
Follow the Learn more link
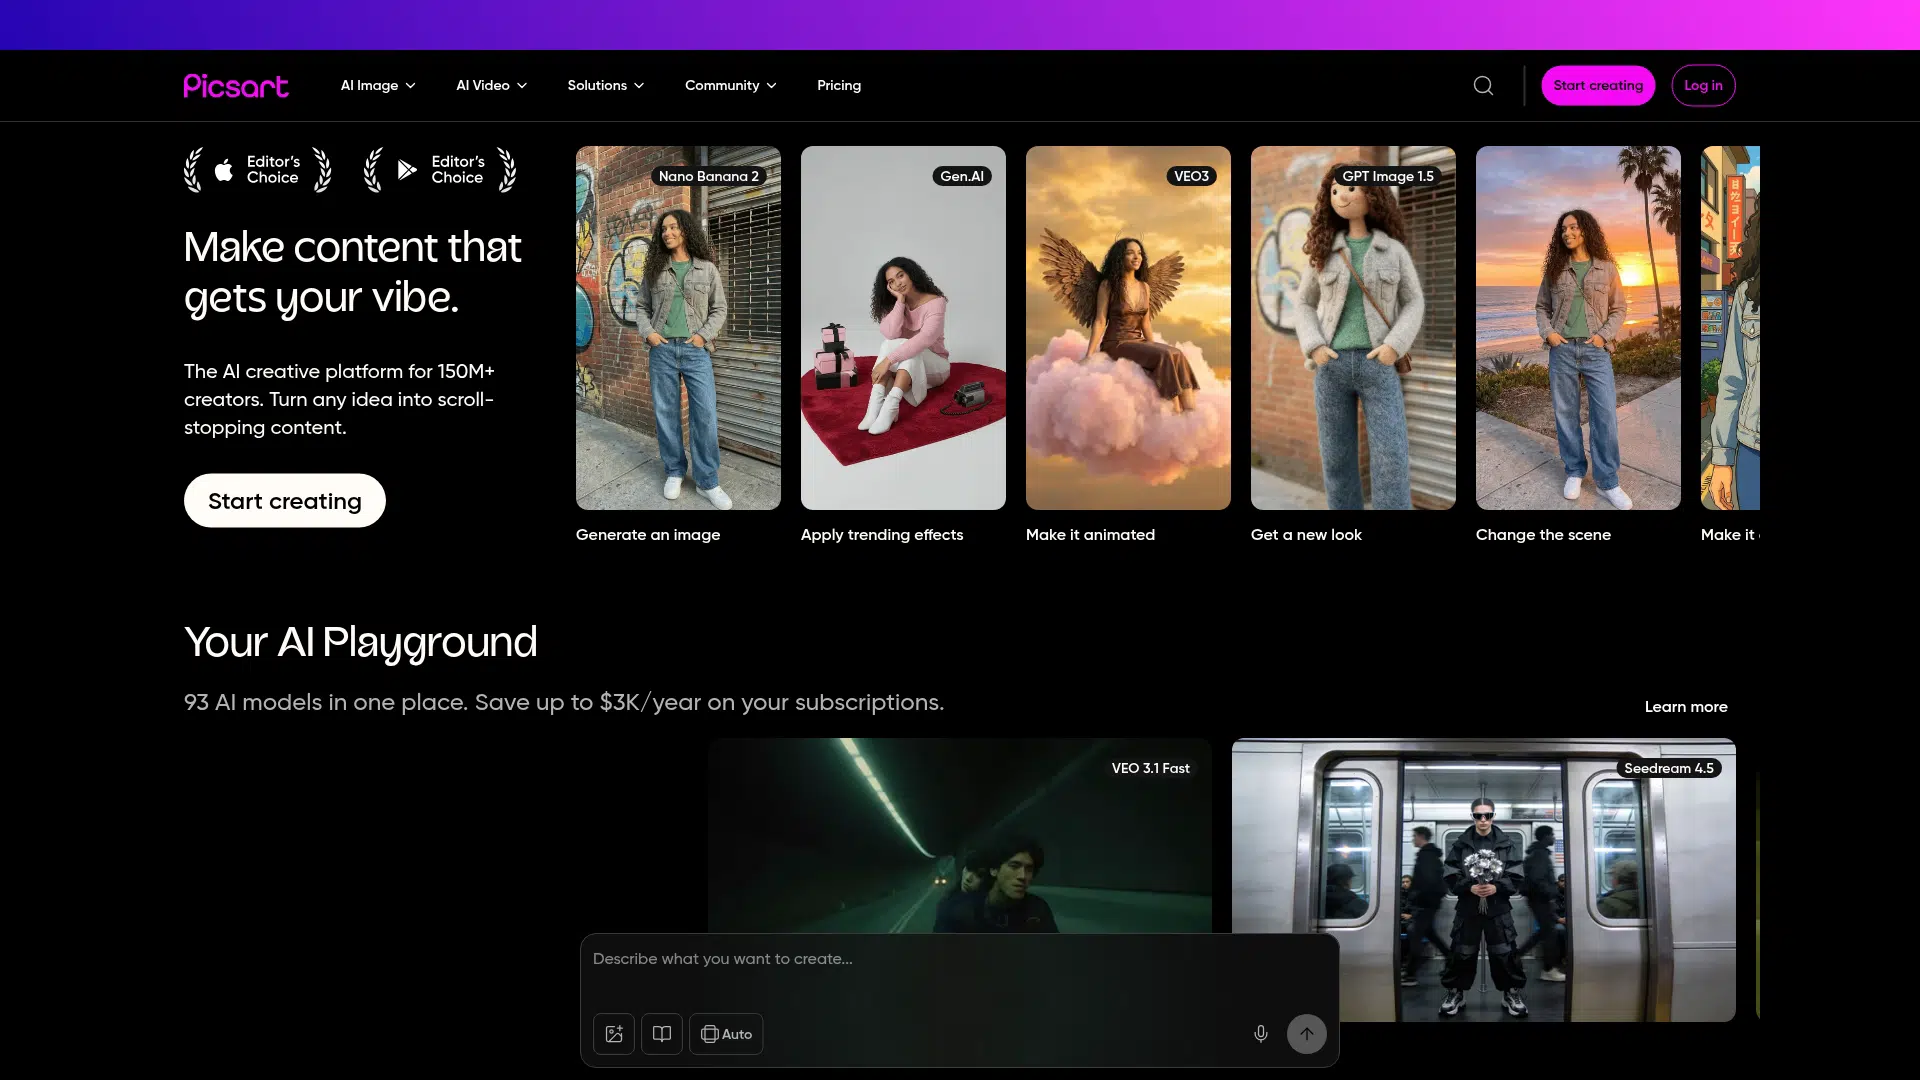pos(1685,707)
